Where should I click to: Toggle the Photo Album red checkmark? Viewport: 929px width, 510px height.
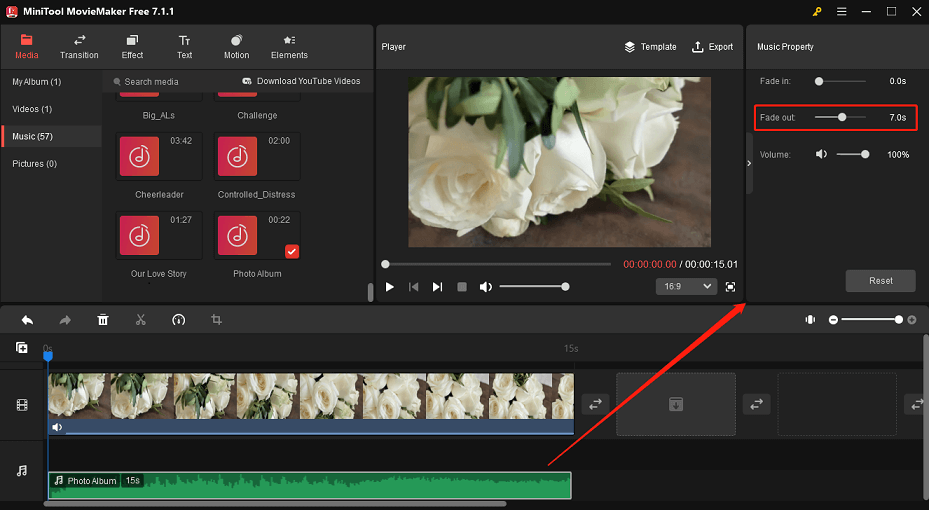pyautogui.click(x=291, y=252)
